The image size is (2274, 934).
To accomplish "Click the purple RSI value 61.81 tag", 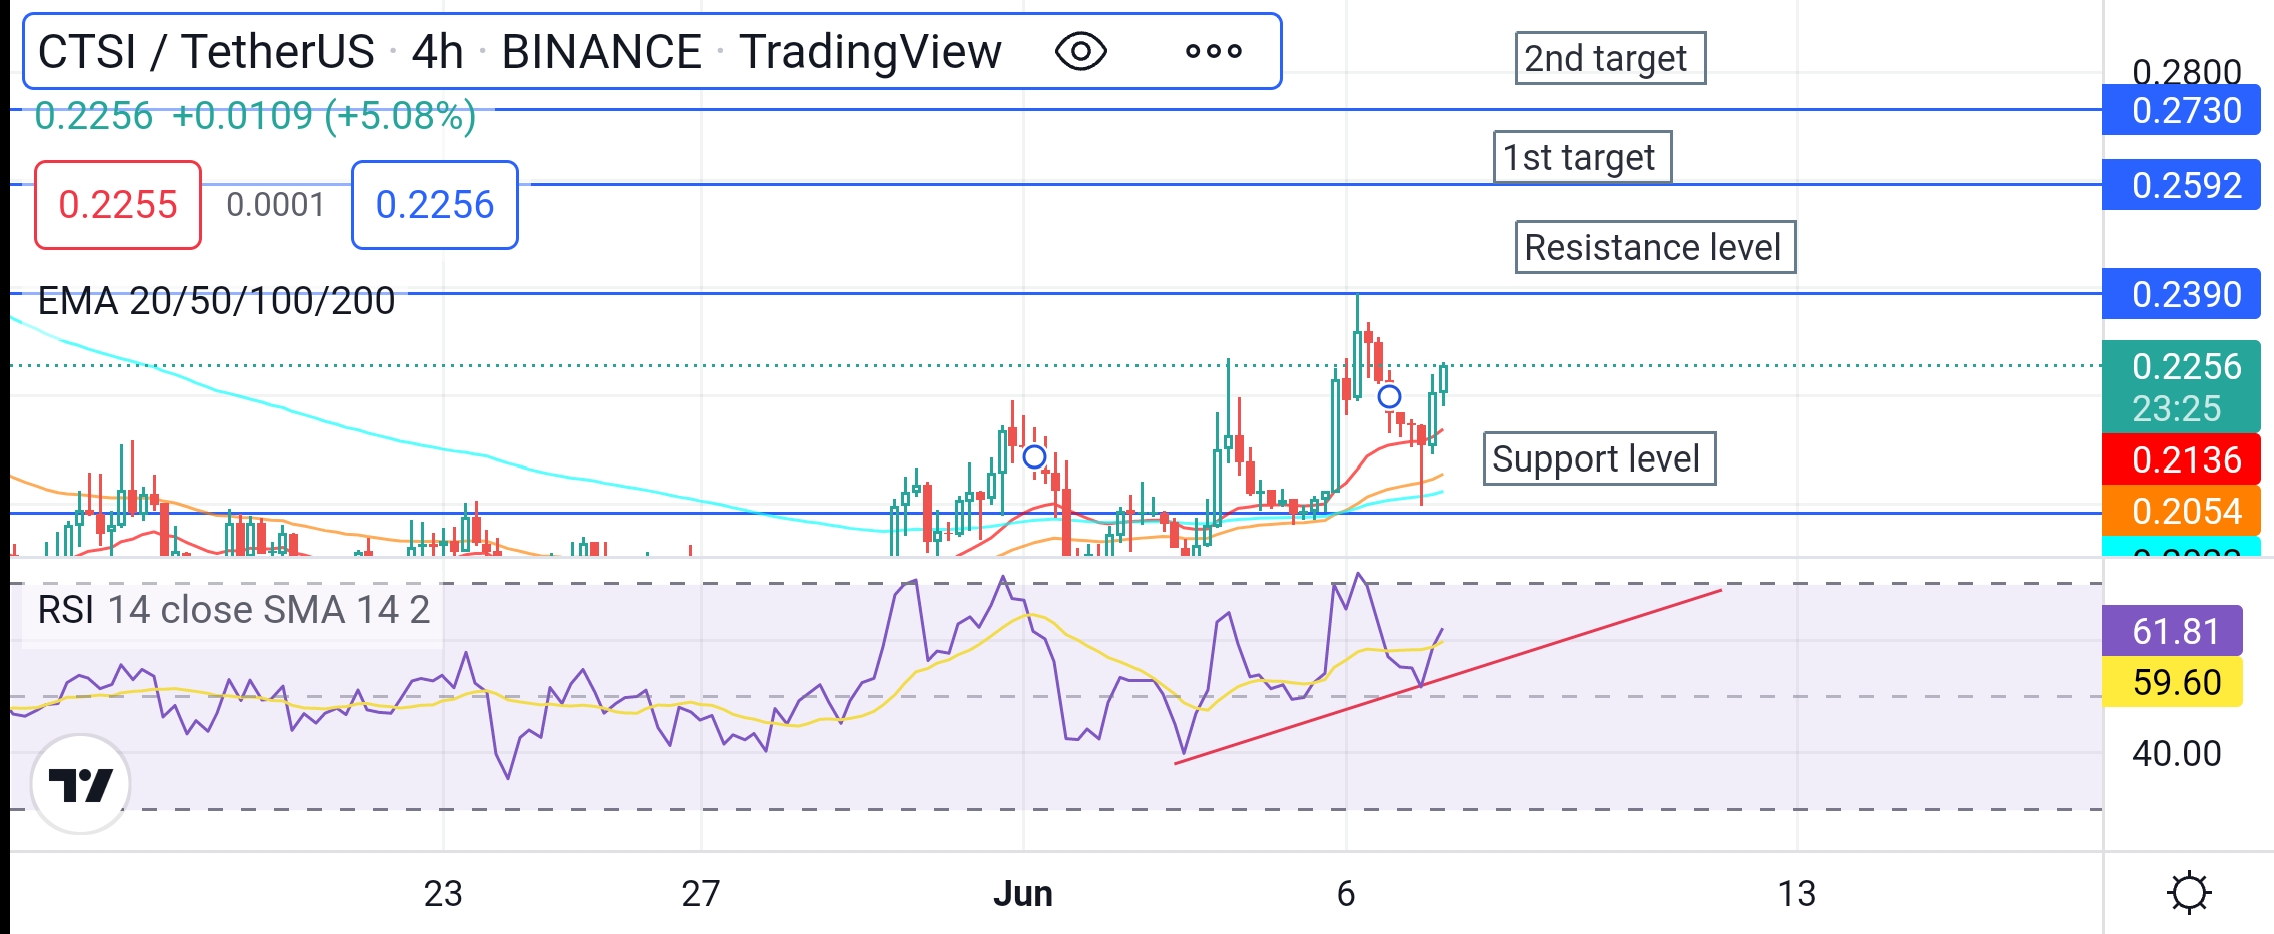I will [x=2172, y=631].
